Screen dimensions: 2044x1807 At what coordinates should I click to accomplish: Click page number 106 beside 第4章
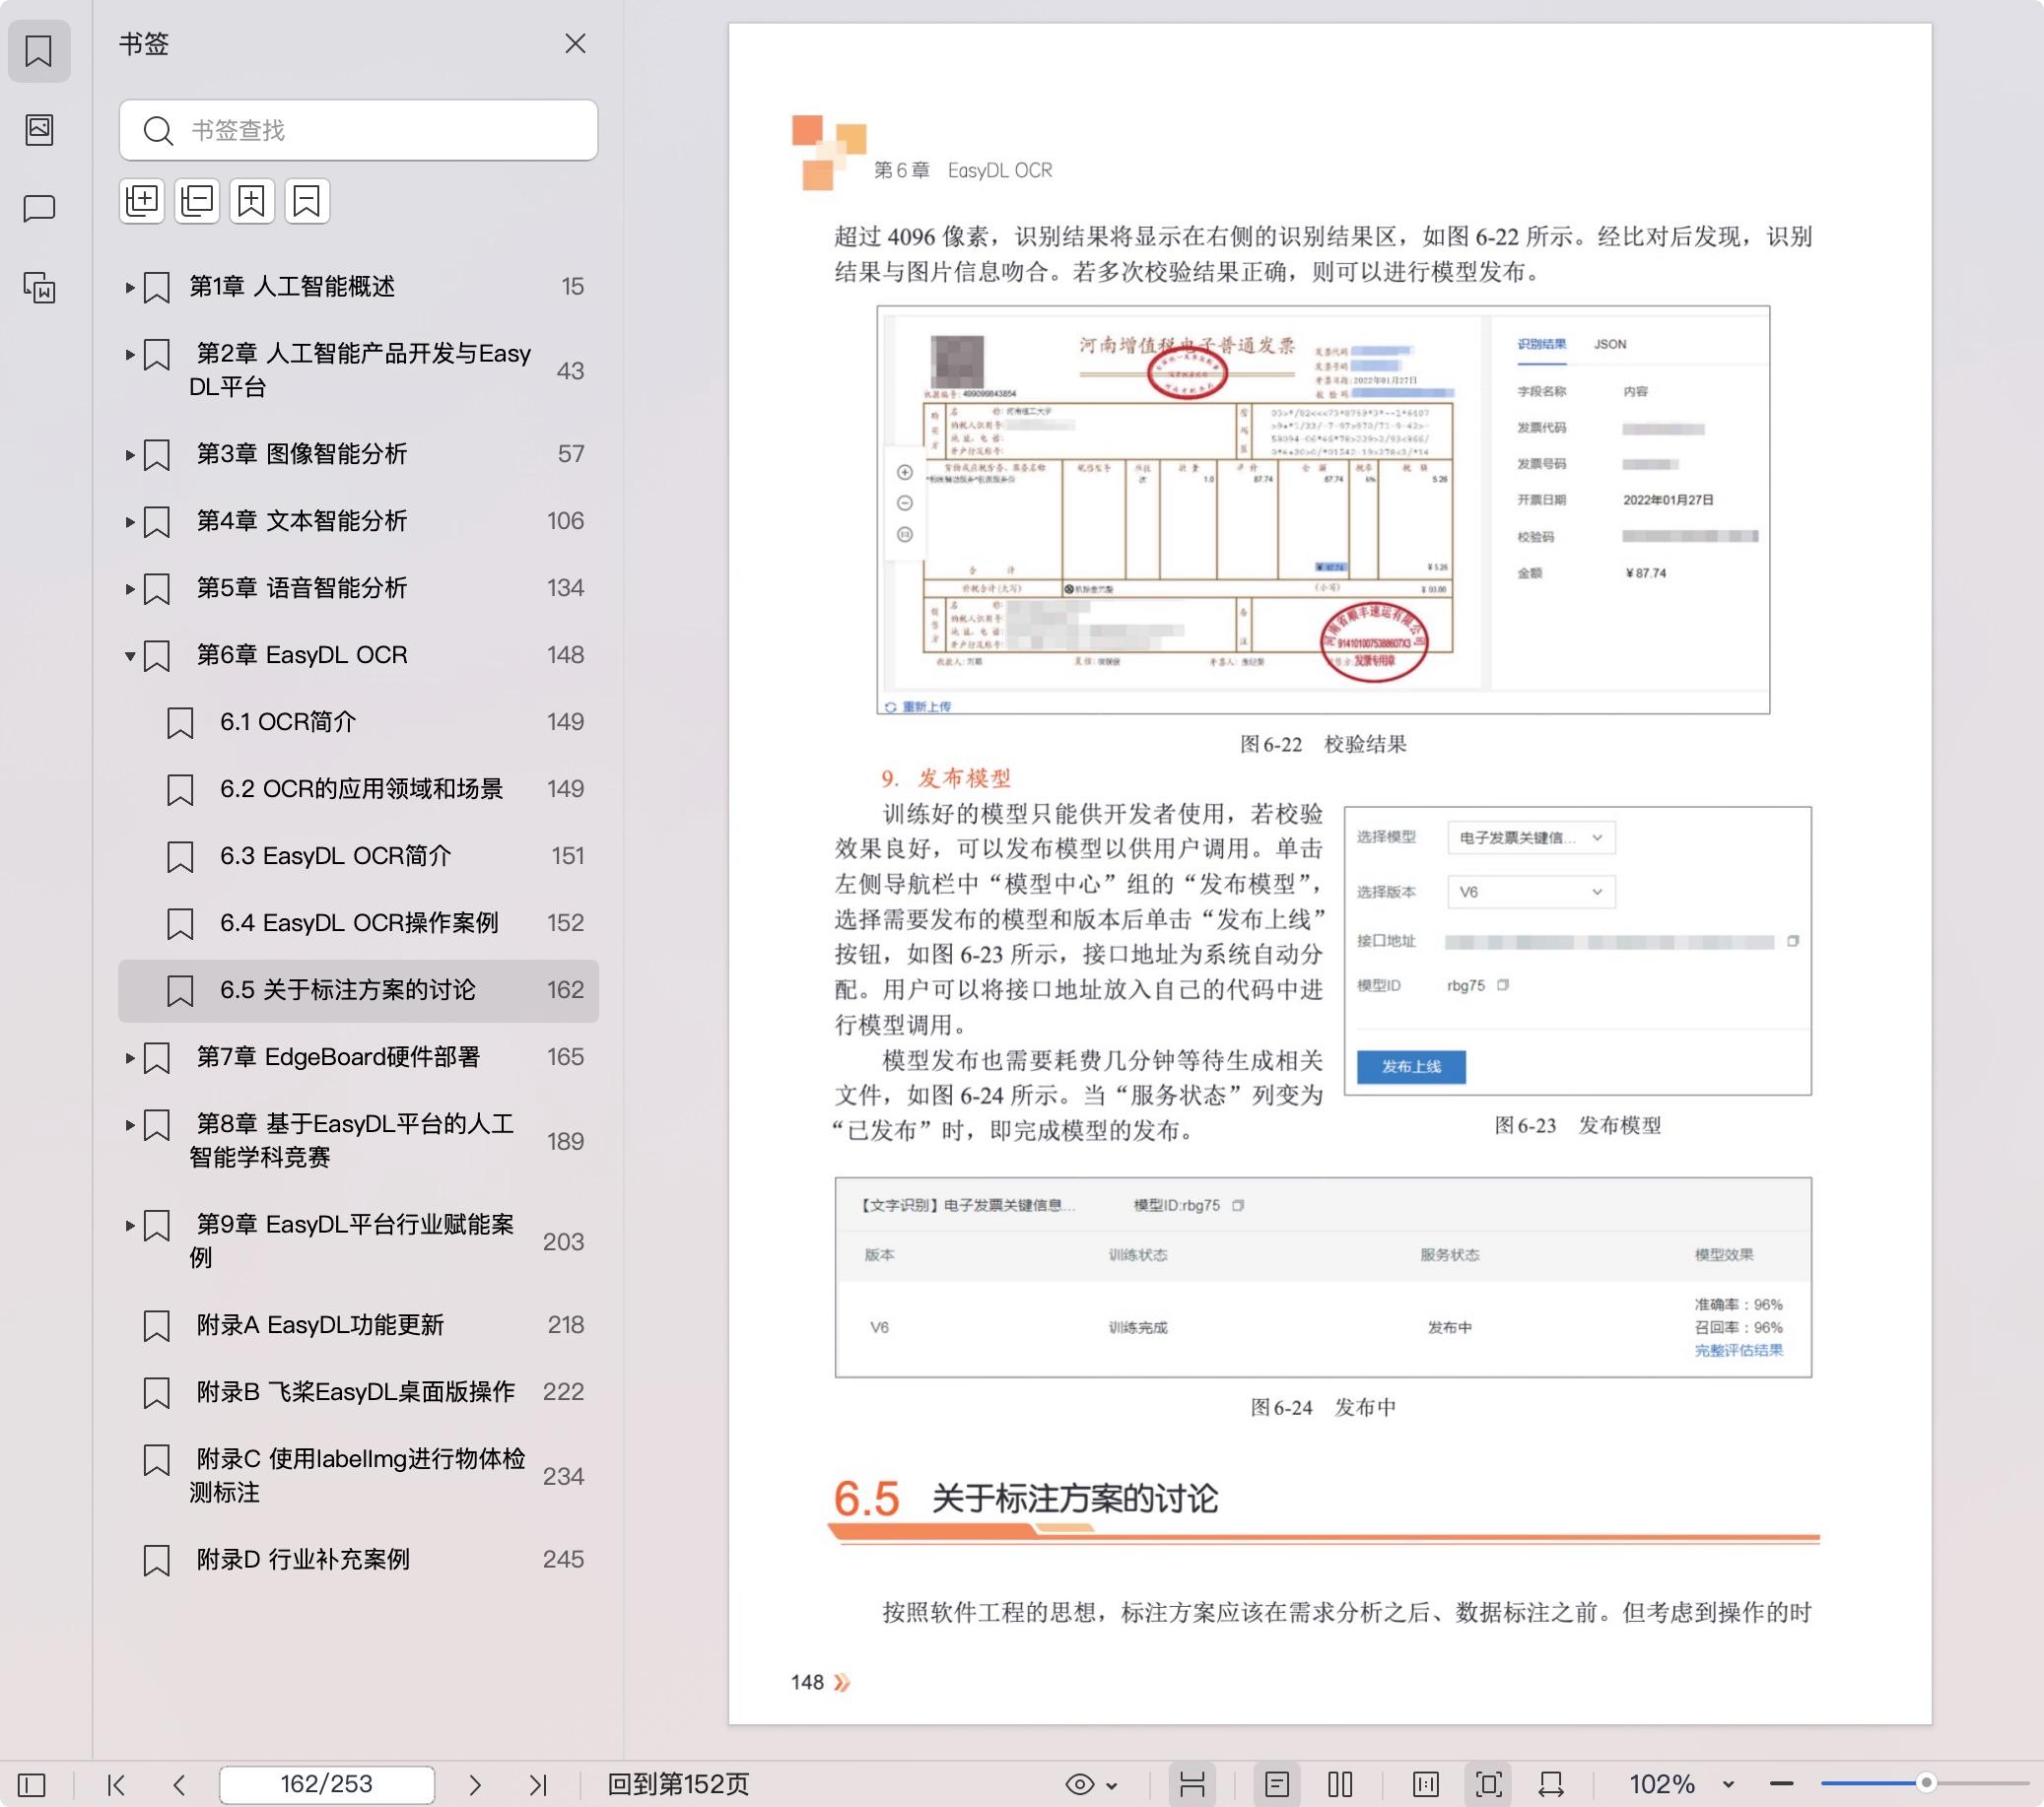[566, 521]
